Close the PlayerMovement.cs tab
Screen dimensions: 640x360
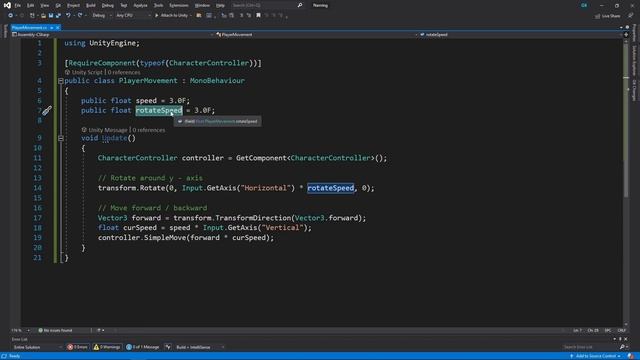point(58,27)
